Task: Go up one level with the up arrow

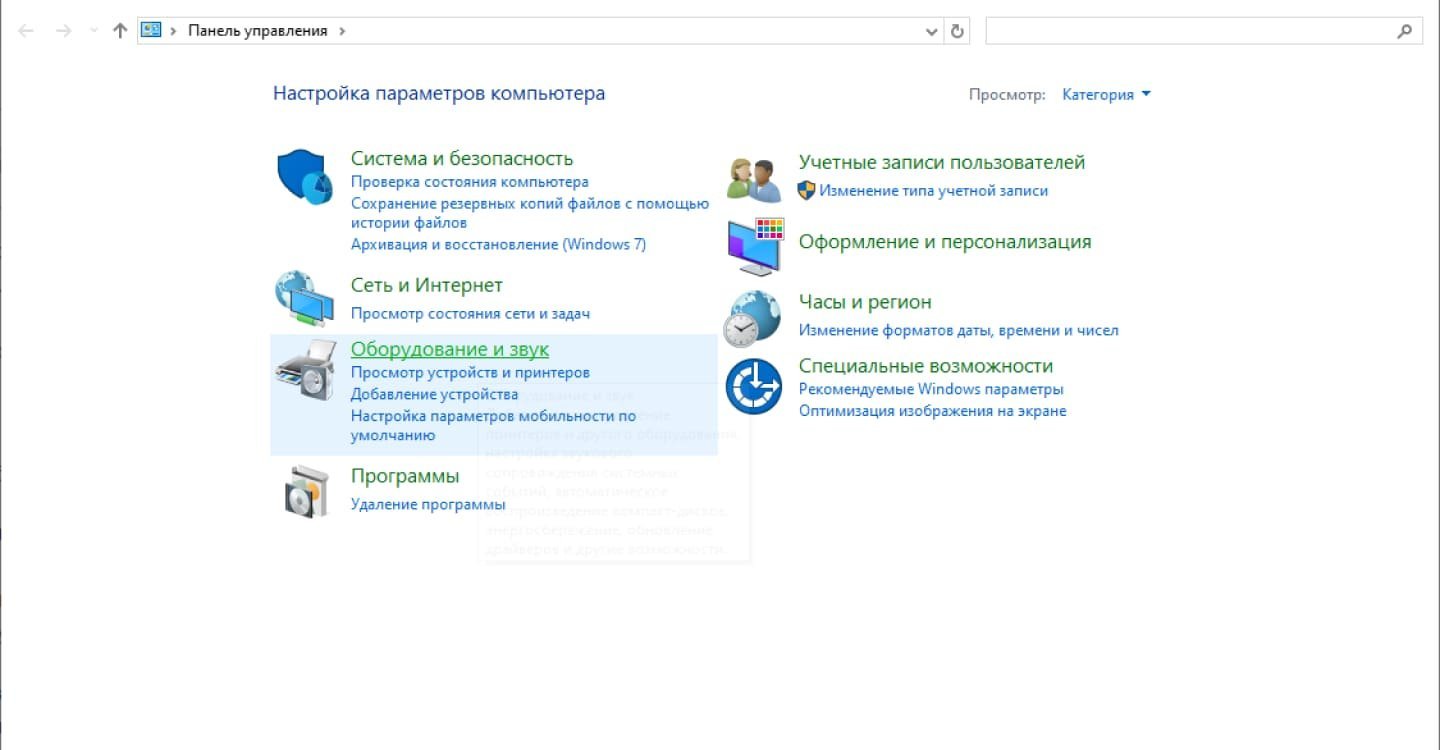Action: click(120, 31)
